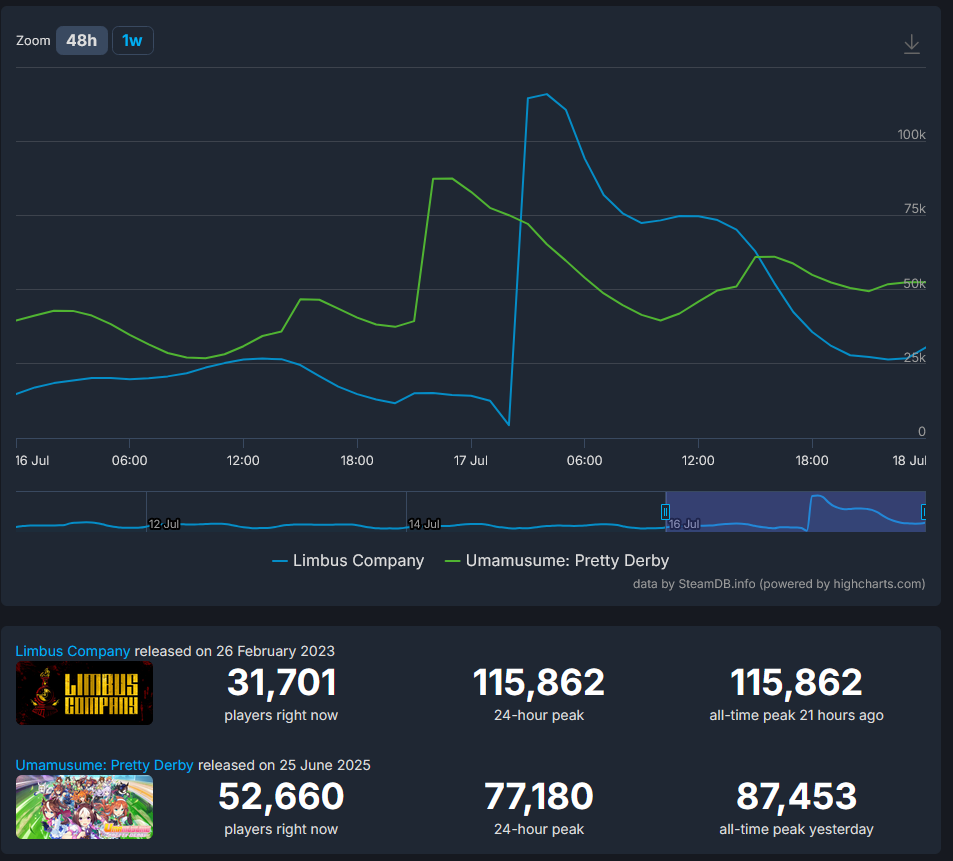Toggle Limbus Company series in legend
The width and height of the screenshot is (953, 861).
click(348, 560)
